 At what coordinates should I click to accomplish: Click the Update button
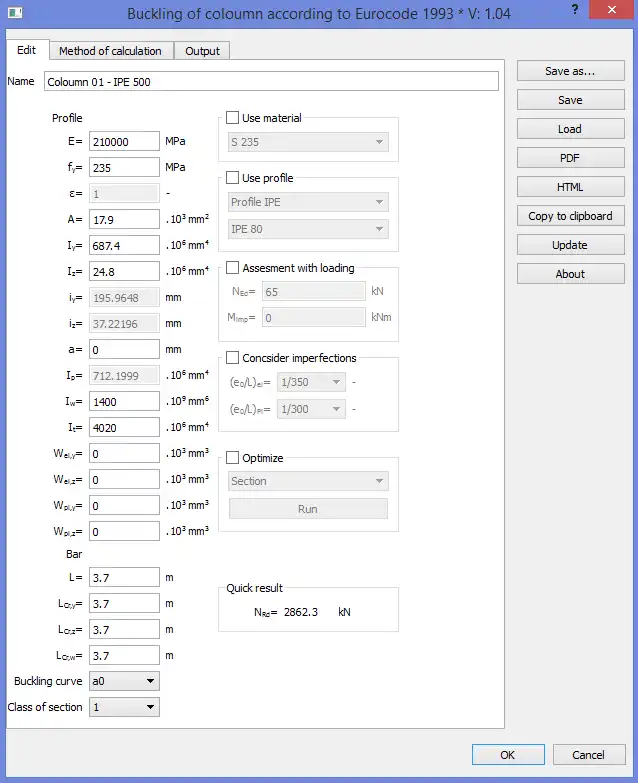pyautogui.click(x=571, y=245)
